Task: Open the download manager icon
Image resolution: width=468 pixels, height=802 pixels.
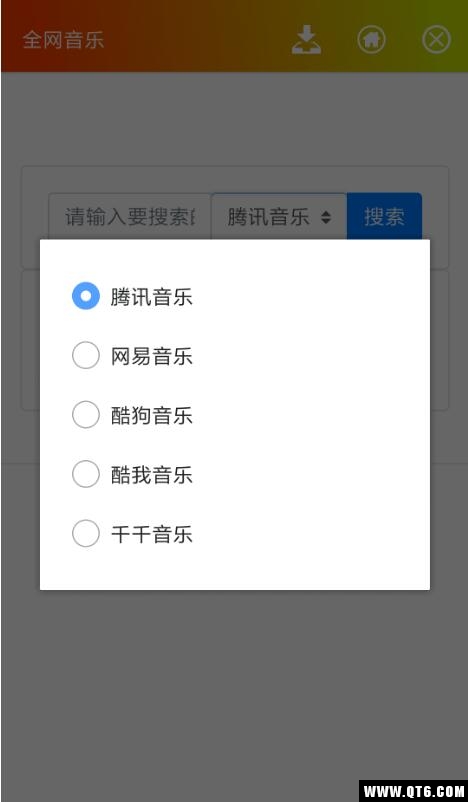Action: click(306, 40)
